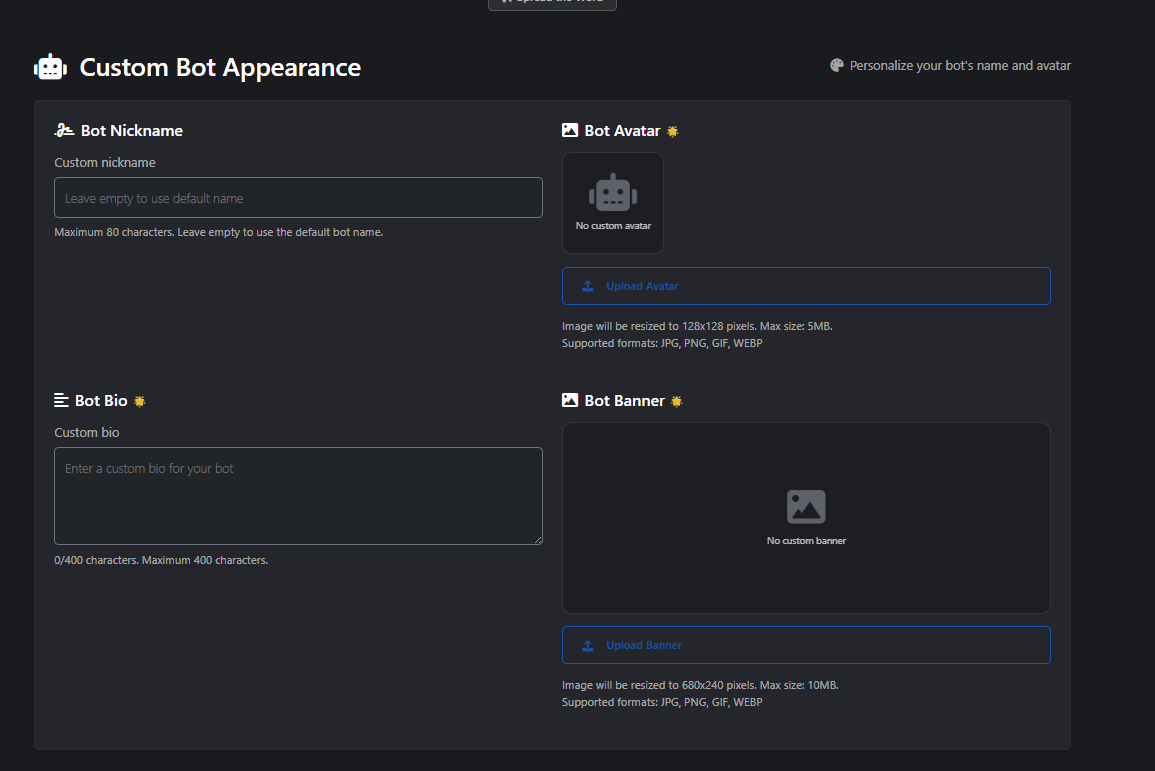The width and height of the screenshot is (1155, 771).
Task: Click the premium sun badge next to Bot Avatar
Action: click(x=673, y=130)
